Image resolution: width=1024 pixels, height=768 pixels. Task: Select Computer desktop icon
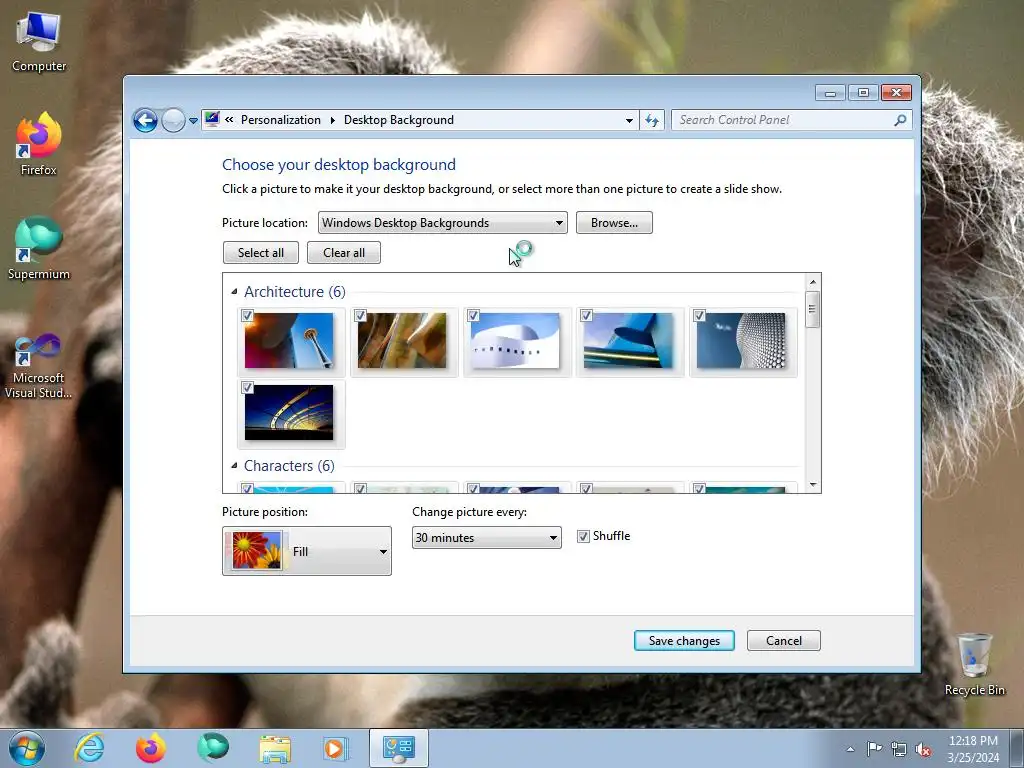tap(39, 43)
